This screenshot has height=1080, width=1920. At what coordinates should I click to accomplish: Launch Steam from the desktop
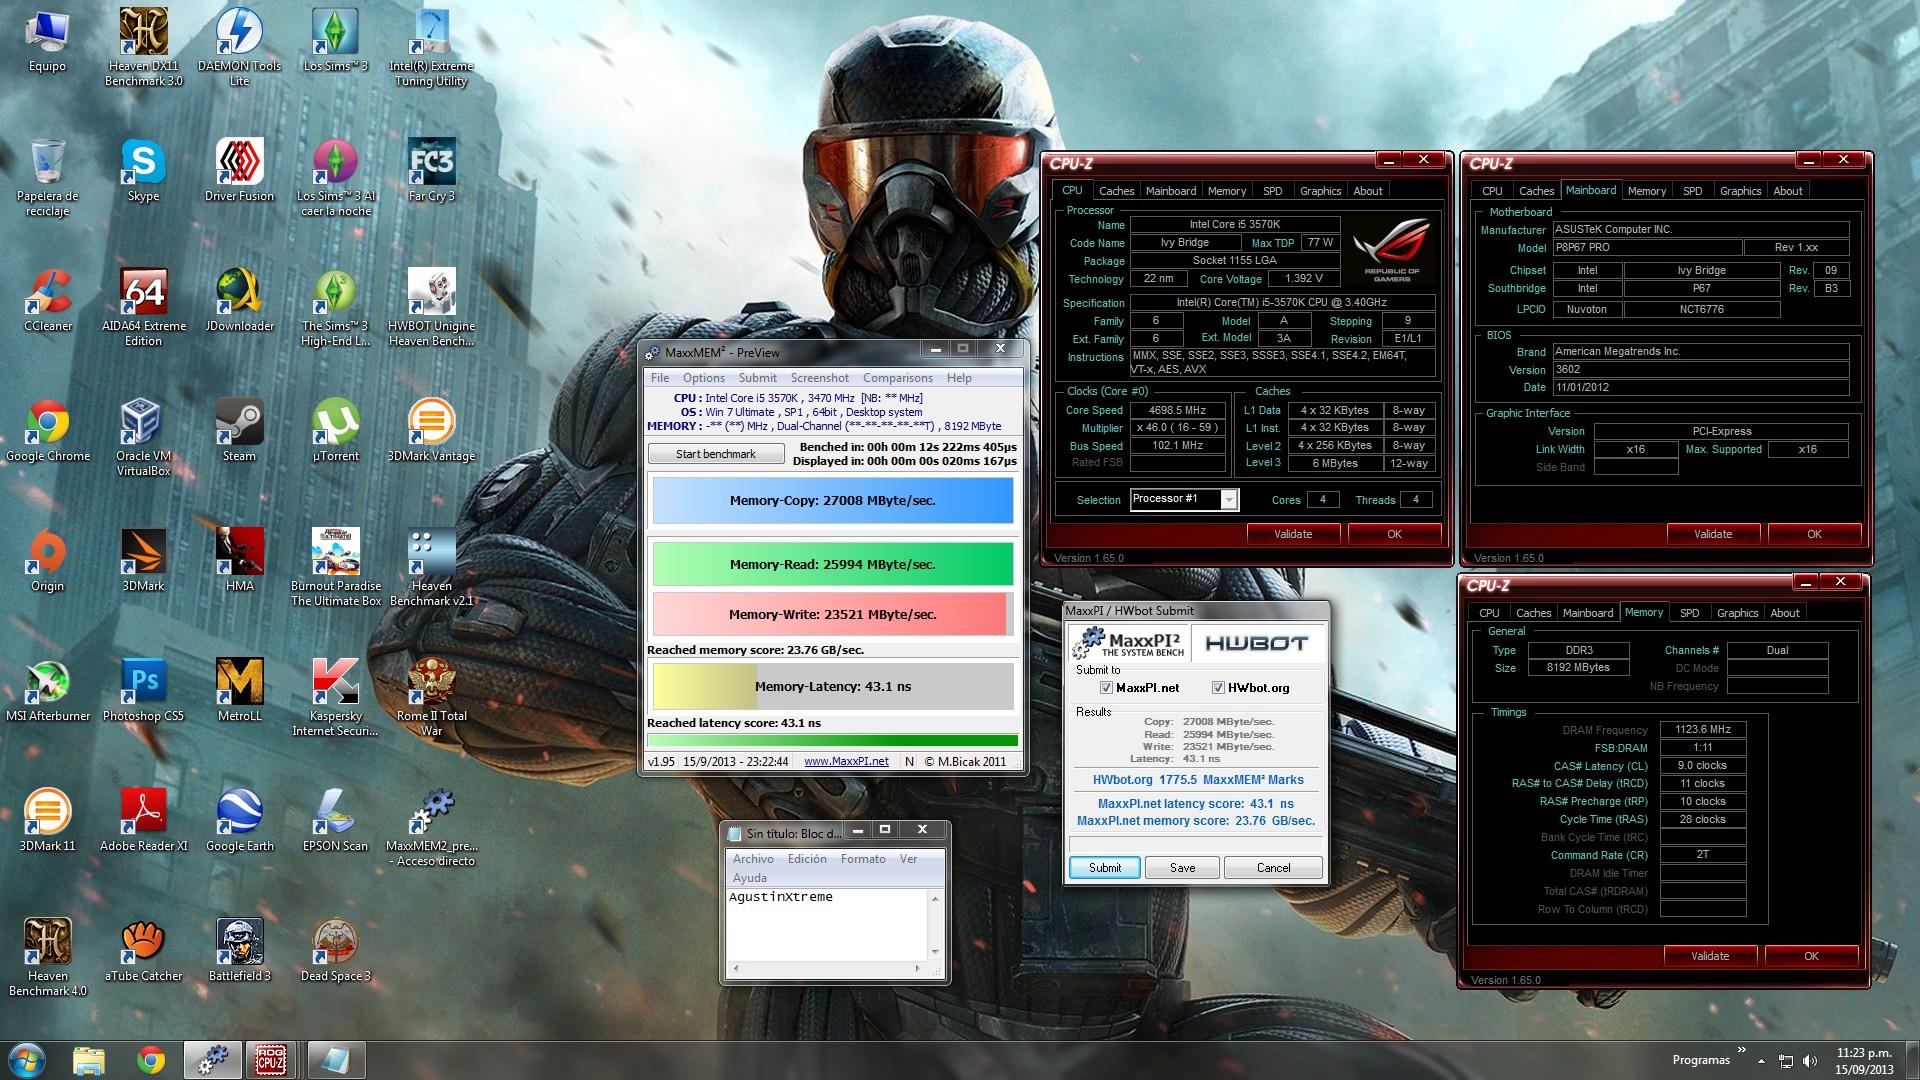tap(240, 431)
